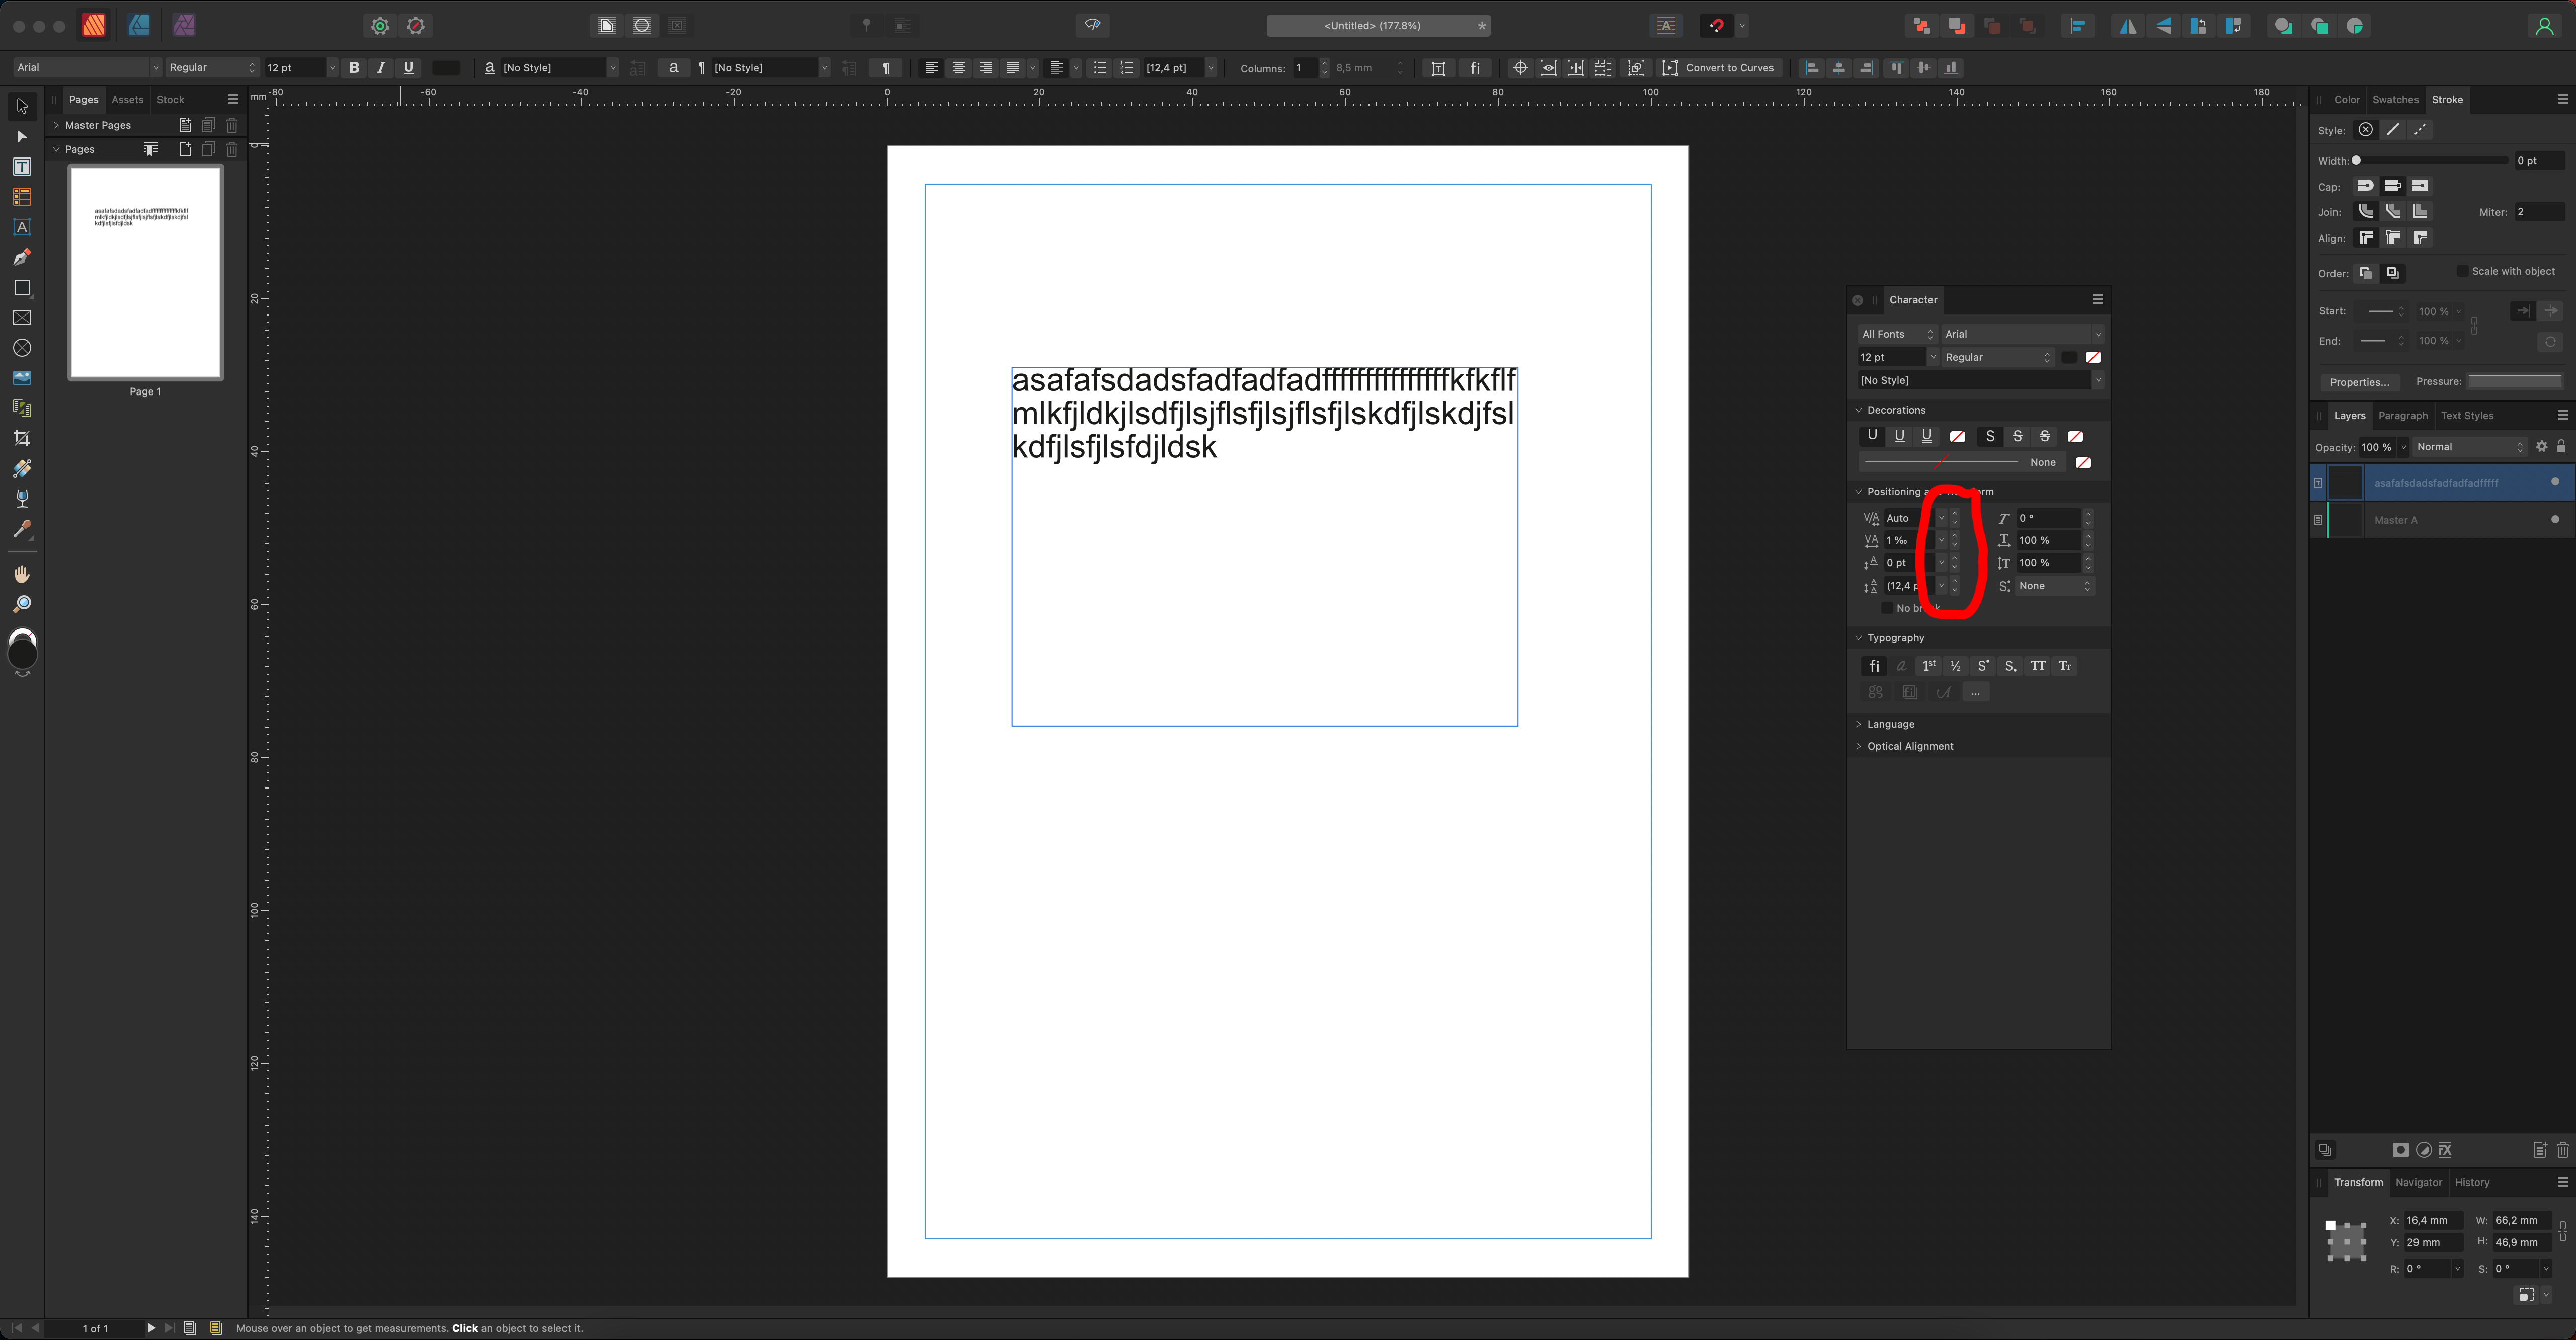2576x1340 pixels.
Task: Toggle italic formatting in toolbar
Action: (381, 68)
